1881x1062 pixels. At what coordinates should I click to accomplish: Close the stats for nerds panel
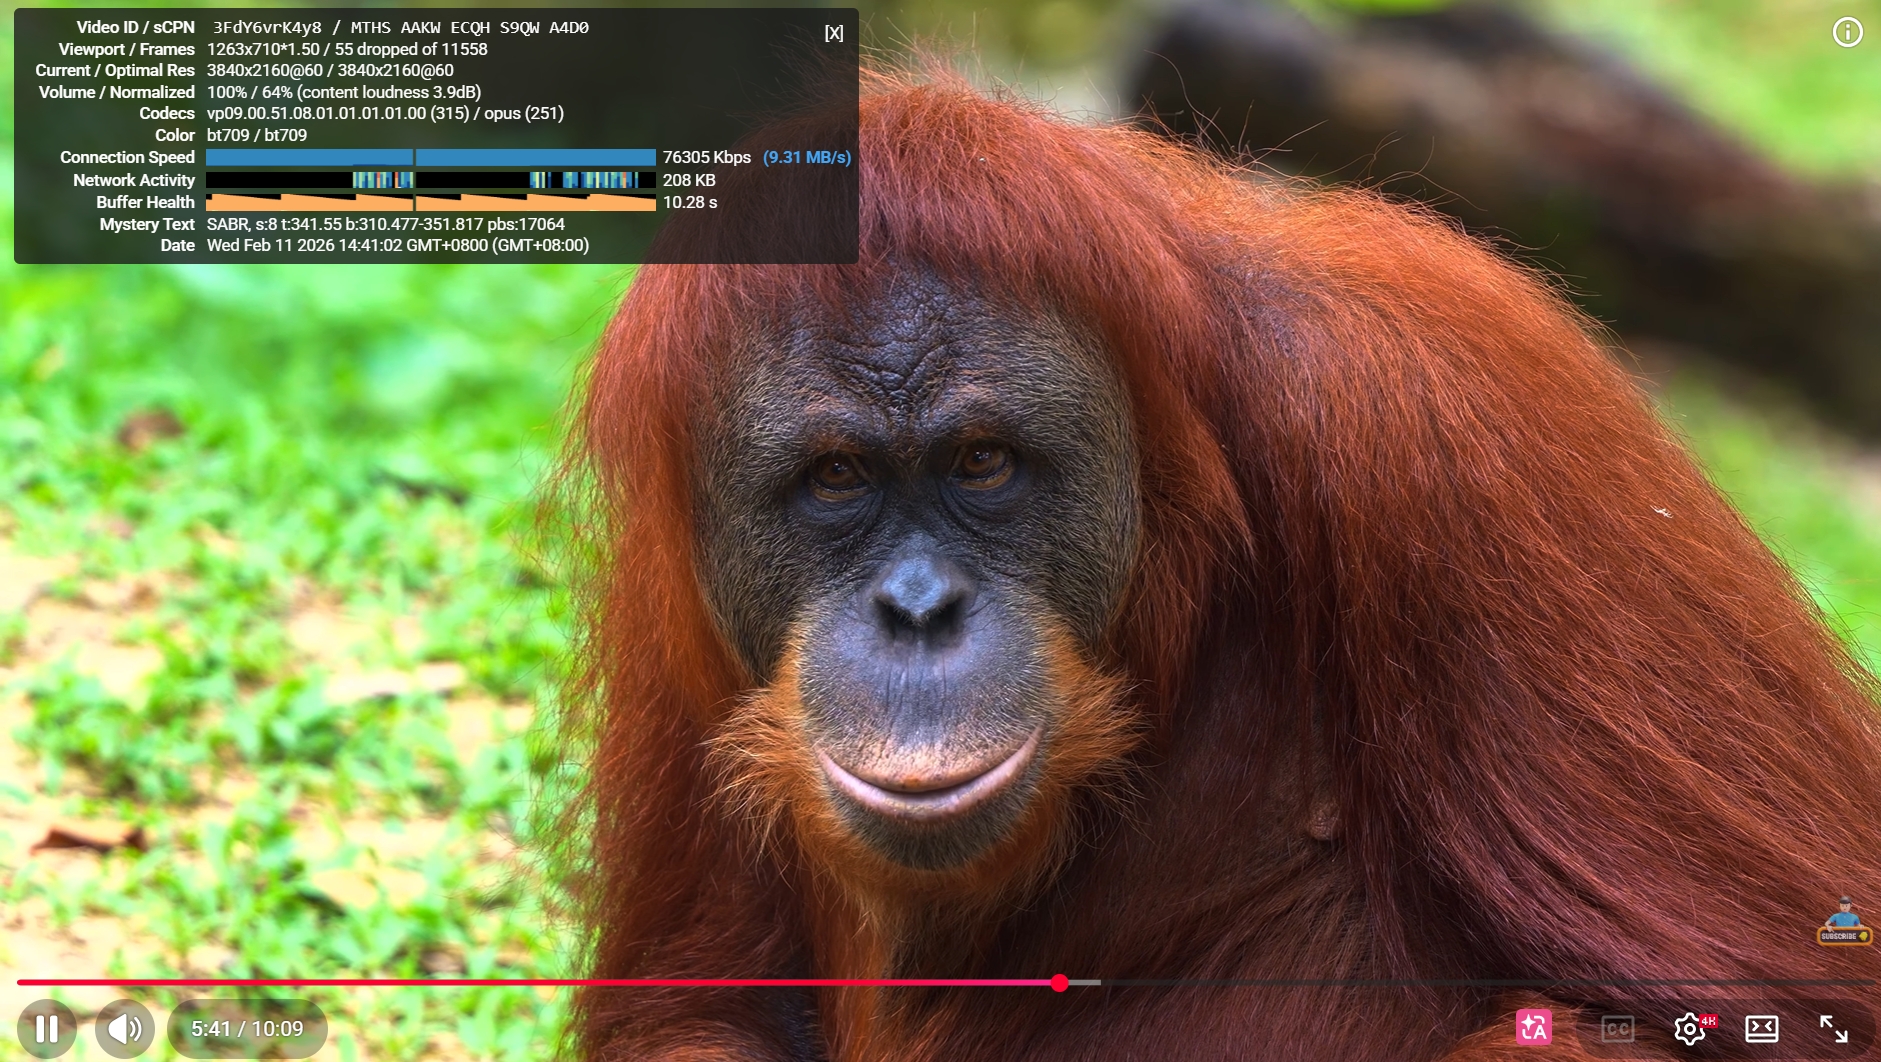pyautogui.click(x=834, y=33)
